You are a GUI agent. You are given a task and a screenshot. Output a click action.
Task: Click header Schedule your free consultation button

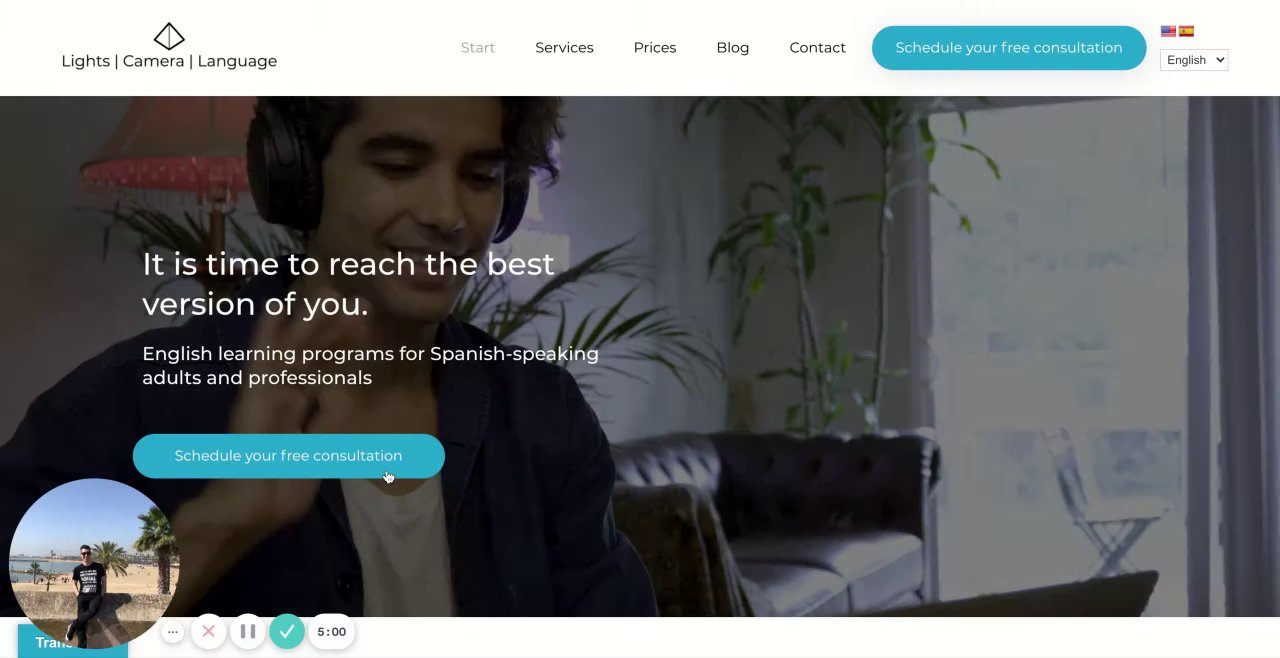pyautogui.click(x=1009, y=48)
